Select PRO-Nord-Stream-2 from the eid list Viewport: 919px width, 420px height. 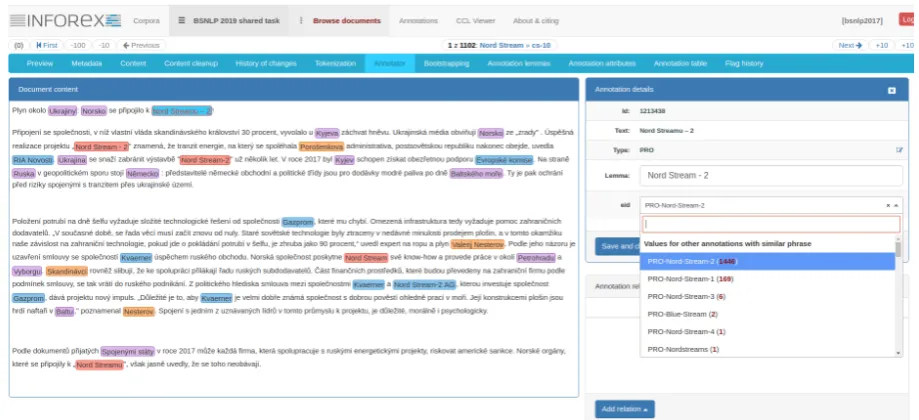click(767, 261)
